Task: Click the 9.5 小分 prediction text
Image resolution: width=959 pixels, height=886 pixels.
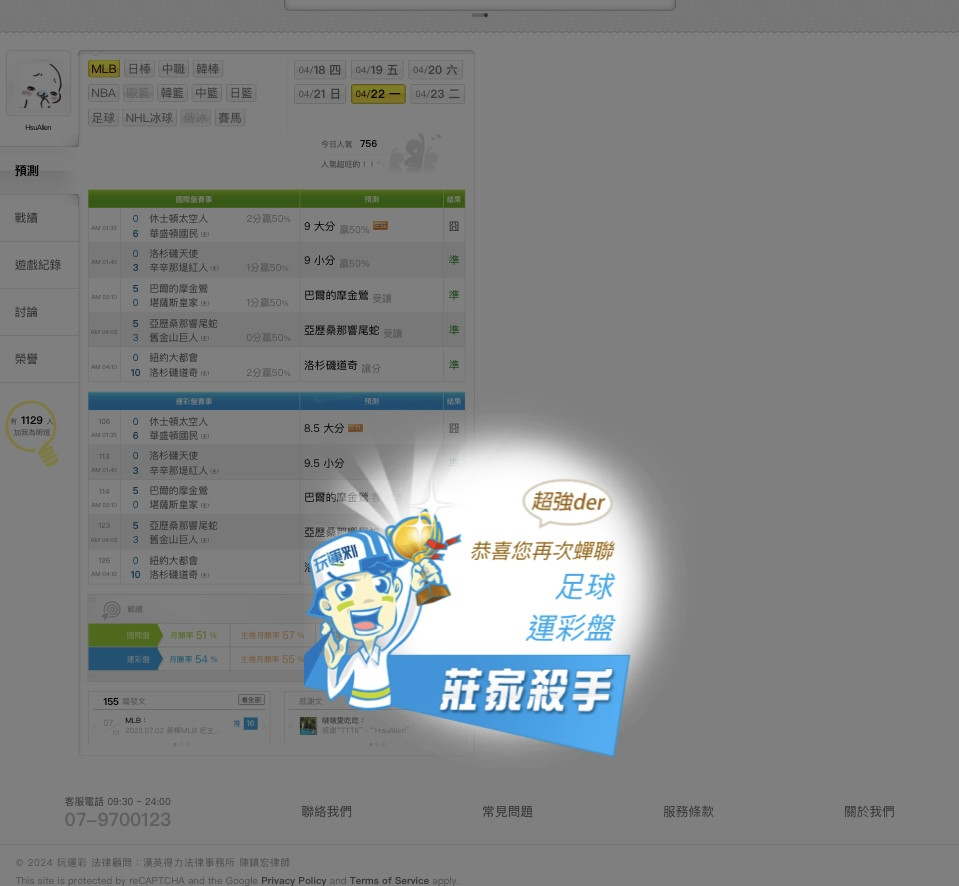Action: pyautogui.click(x=324, y=463)
